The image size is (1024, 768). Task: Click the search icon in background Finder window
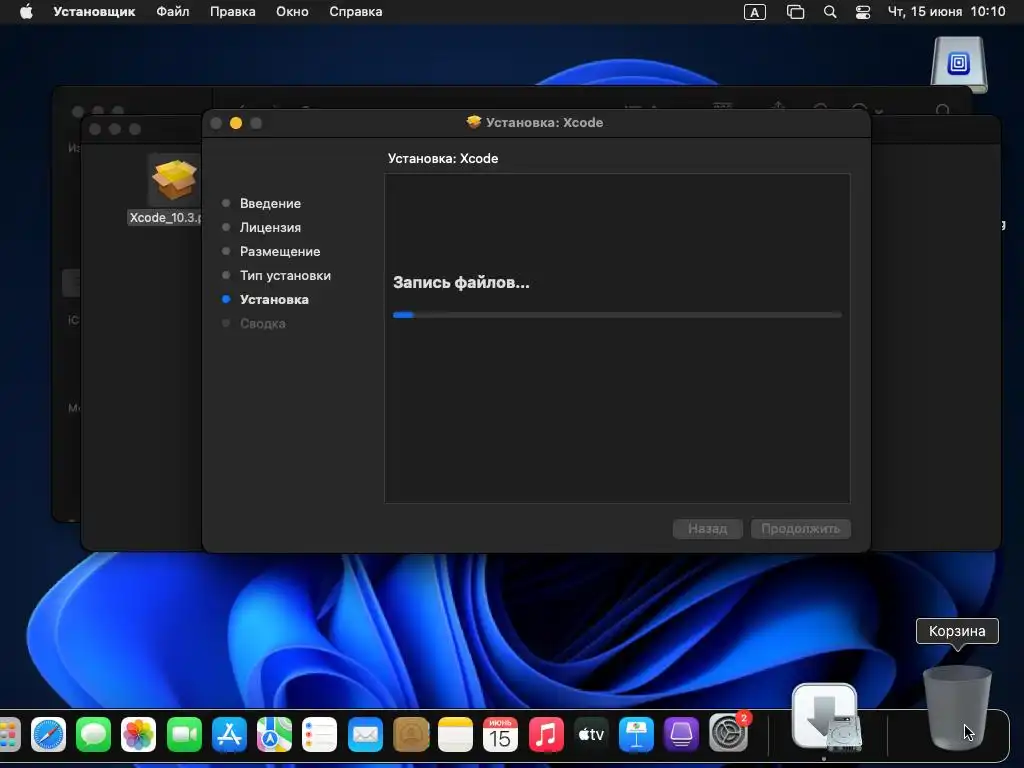coord(942,110)
